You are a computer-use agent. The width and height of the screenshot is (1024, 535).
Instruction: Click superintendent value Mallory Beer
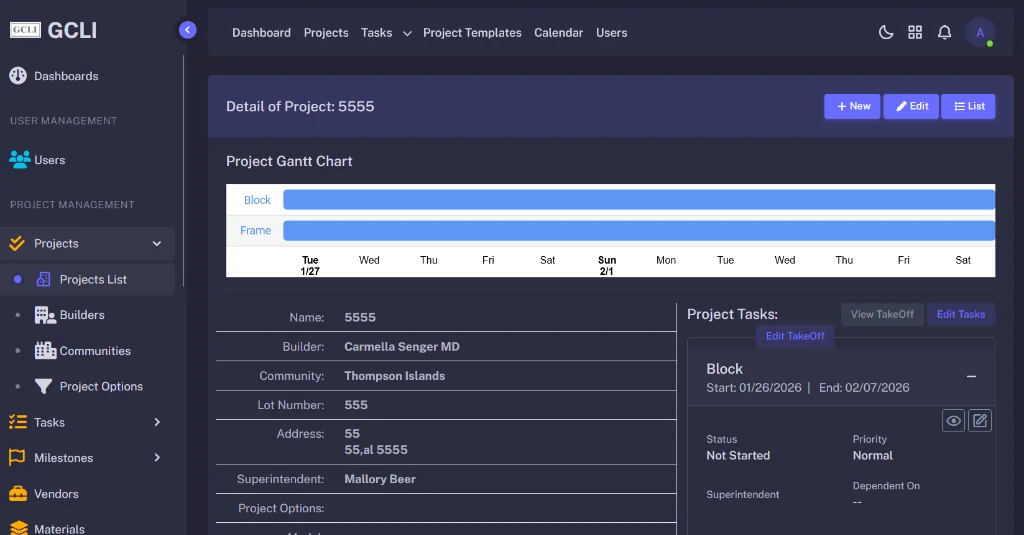pos(380,479)
